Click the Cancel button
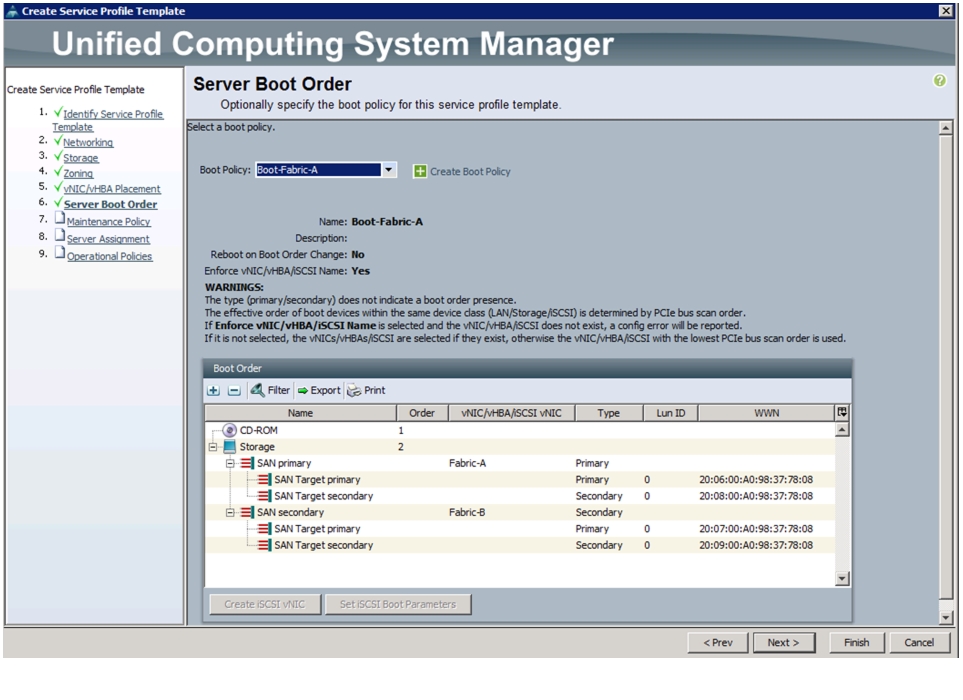Image resolution: width=963 pixels, height=700 pixels. (x=919, y=642)
